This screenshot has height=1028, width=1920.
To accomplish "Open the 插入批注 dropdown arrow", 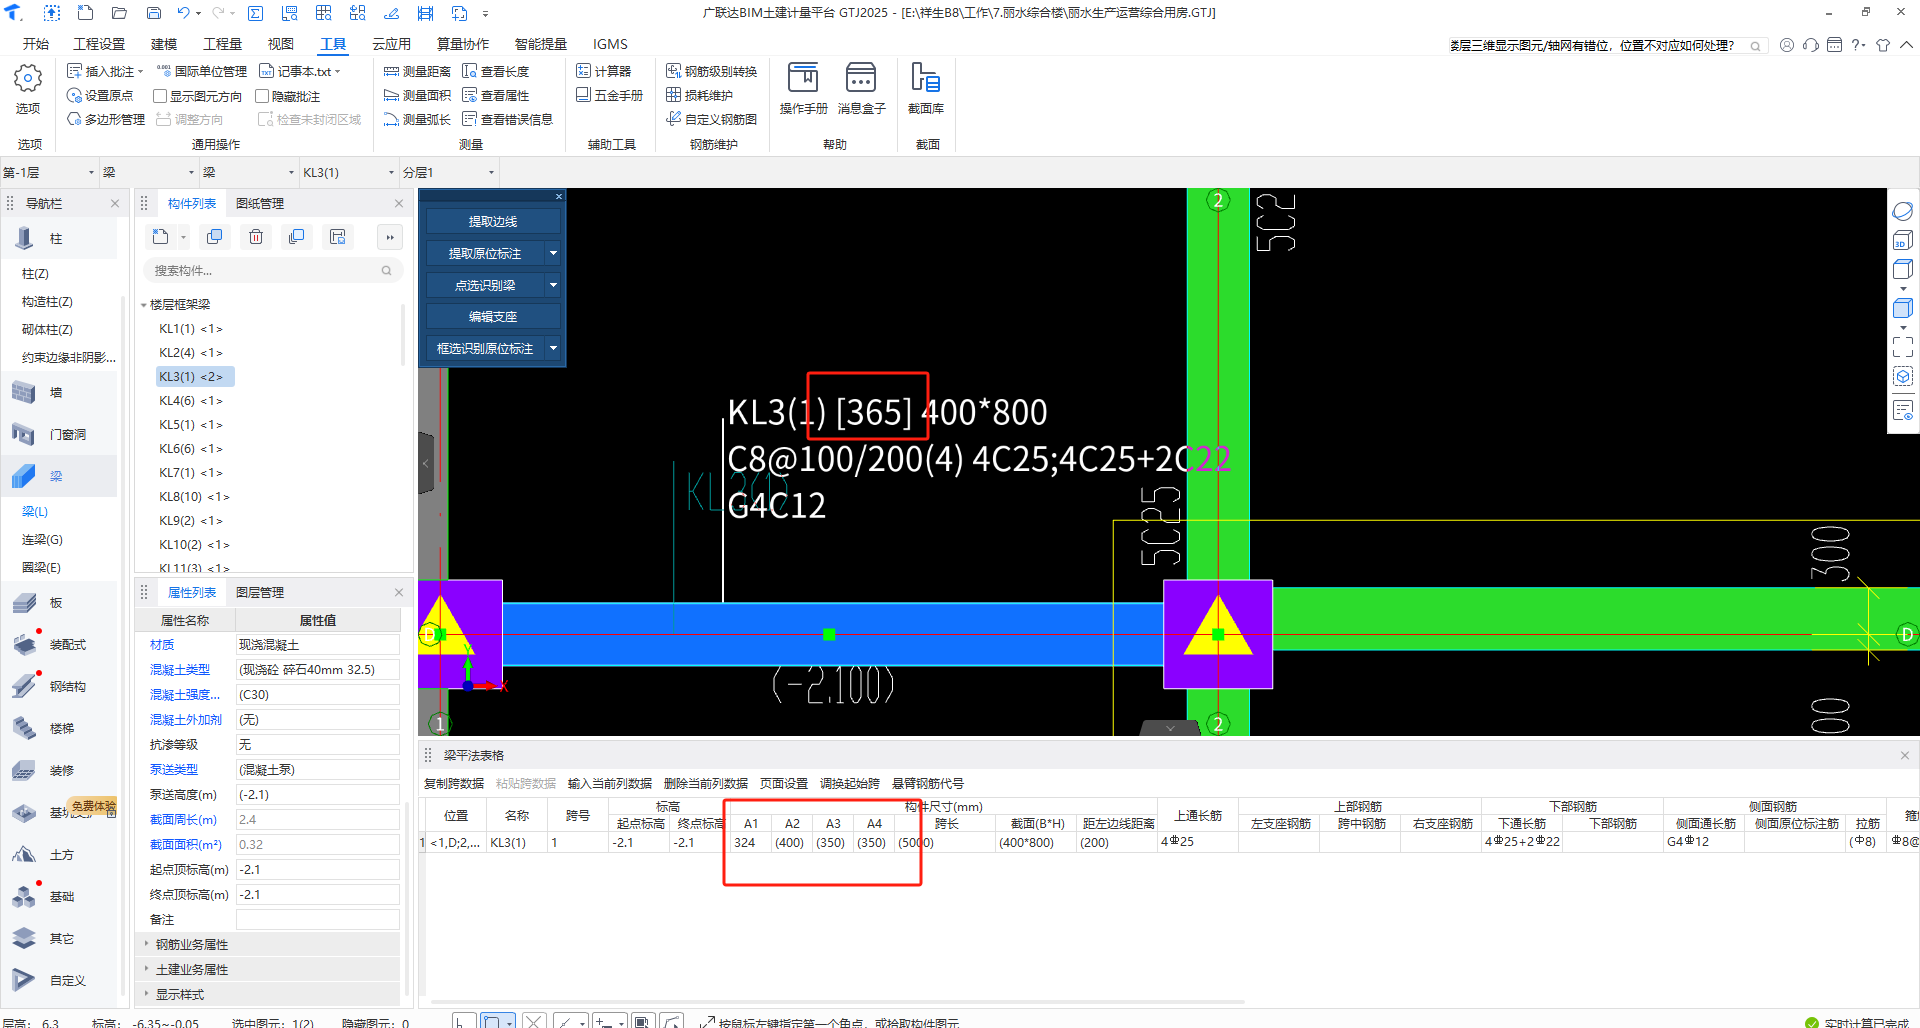I will pyautogui.click(x=140, y=71).
